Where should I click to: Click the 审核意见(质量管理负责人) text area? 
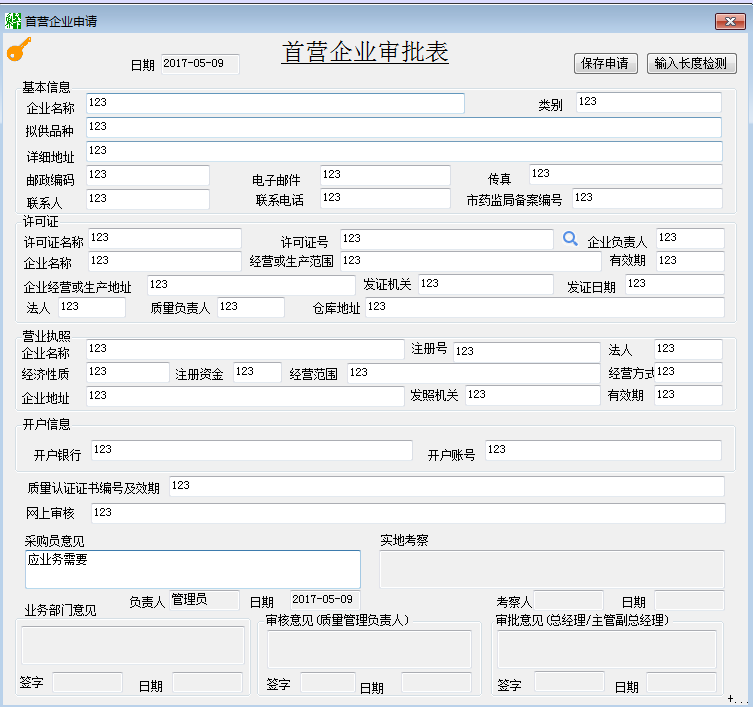(x=369, y=649)
